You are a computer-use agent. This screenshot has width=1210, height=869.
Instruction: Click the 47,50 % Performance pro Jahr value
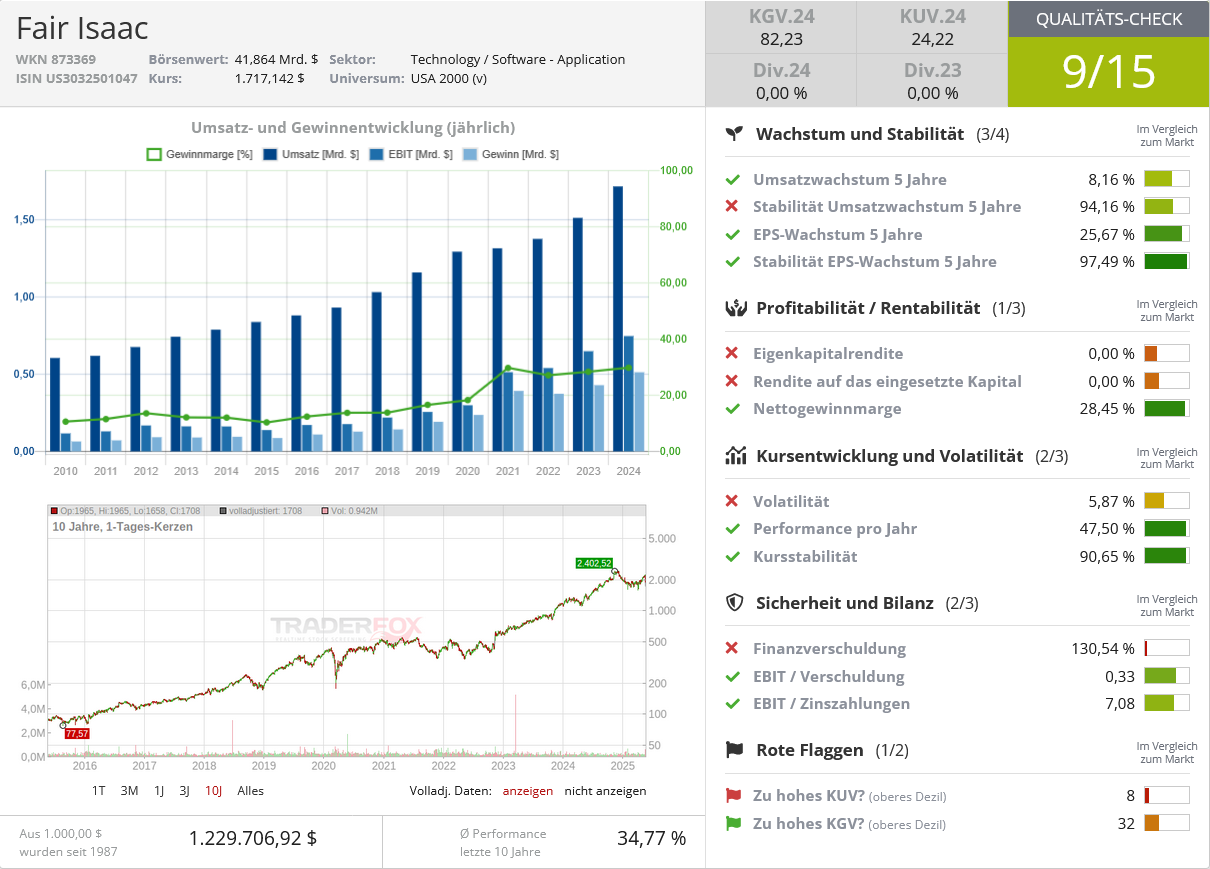click(1108, 529)
